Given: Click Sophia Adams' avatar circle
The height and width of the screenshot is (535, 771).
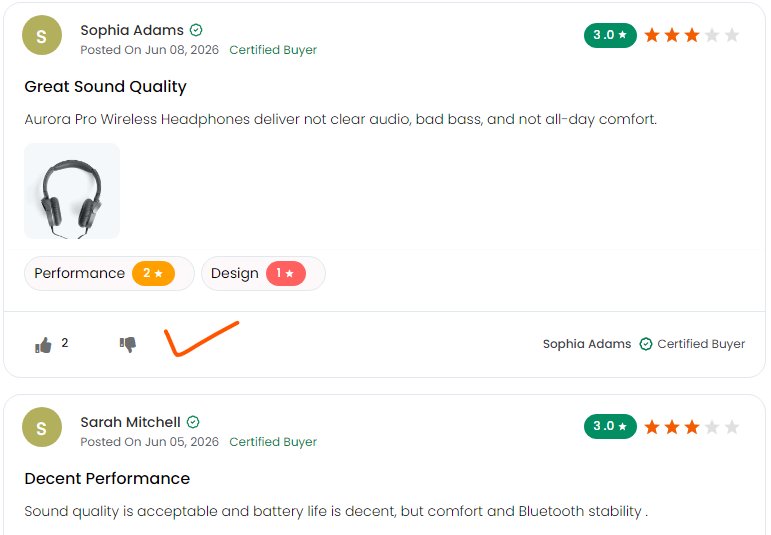Looking at the screenshot, I should click(x=42, y=35).
